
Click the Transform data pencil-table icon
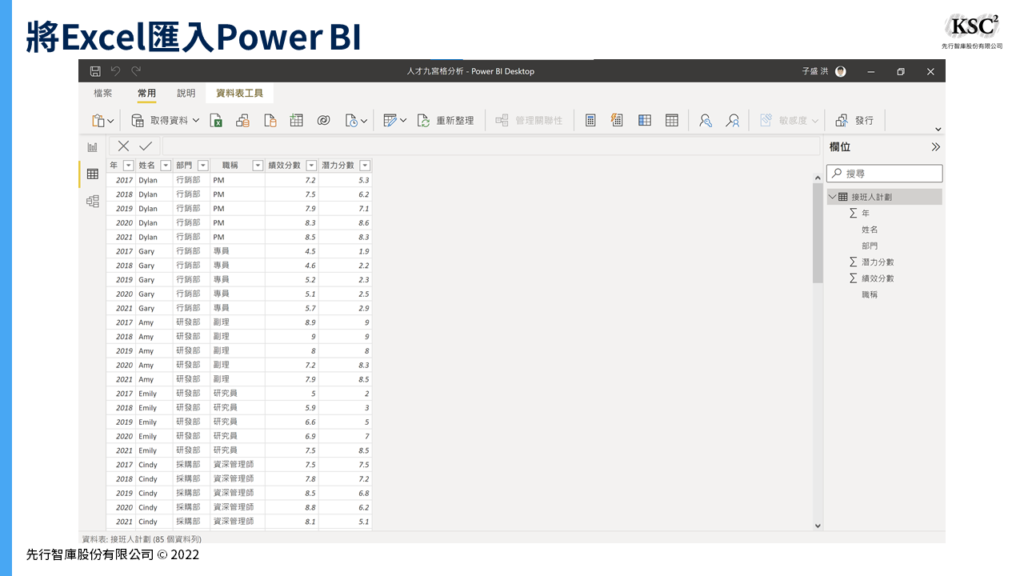point(390,120)
